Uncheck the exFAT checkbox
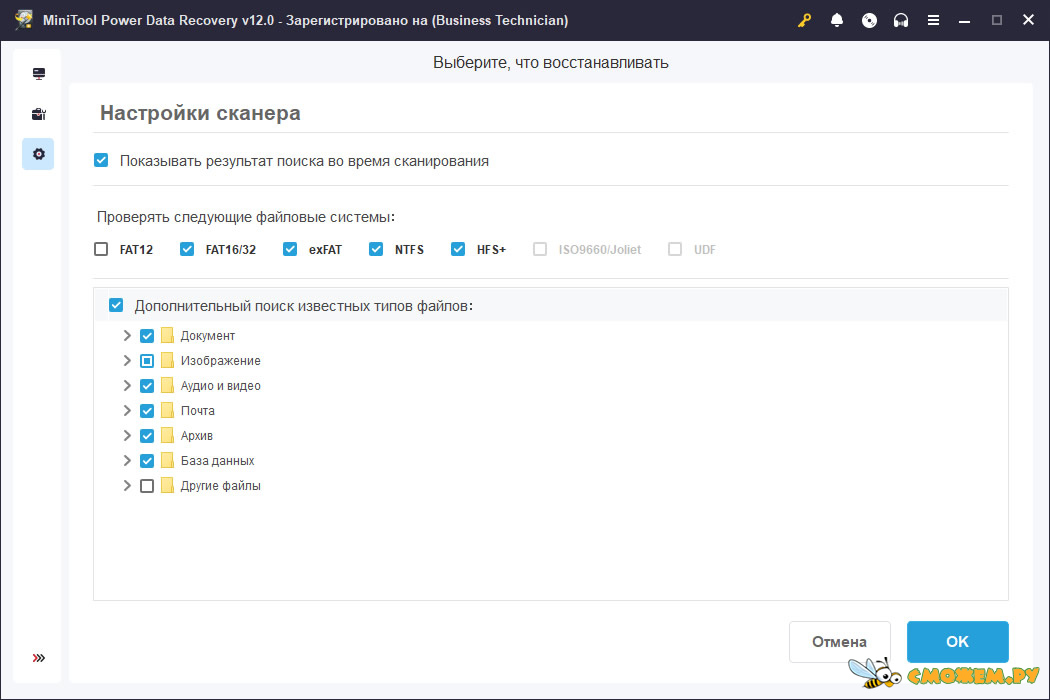The image size is (1050, 700). click(x=290, y=249)
